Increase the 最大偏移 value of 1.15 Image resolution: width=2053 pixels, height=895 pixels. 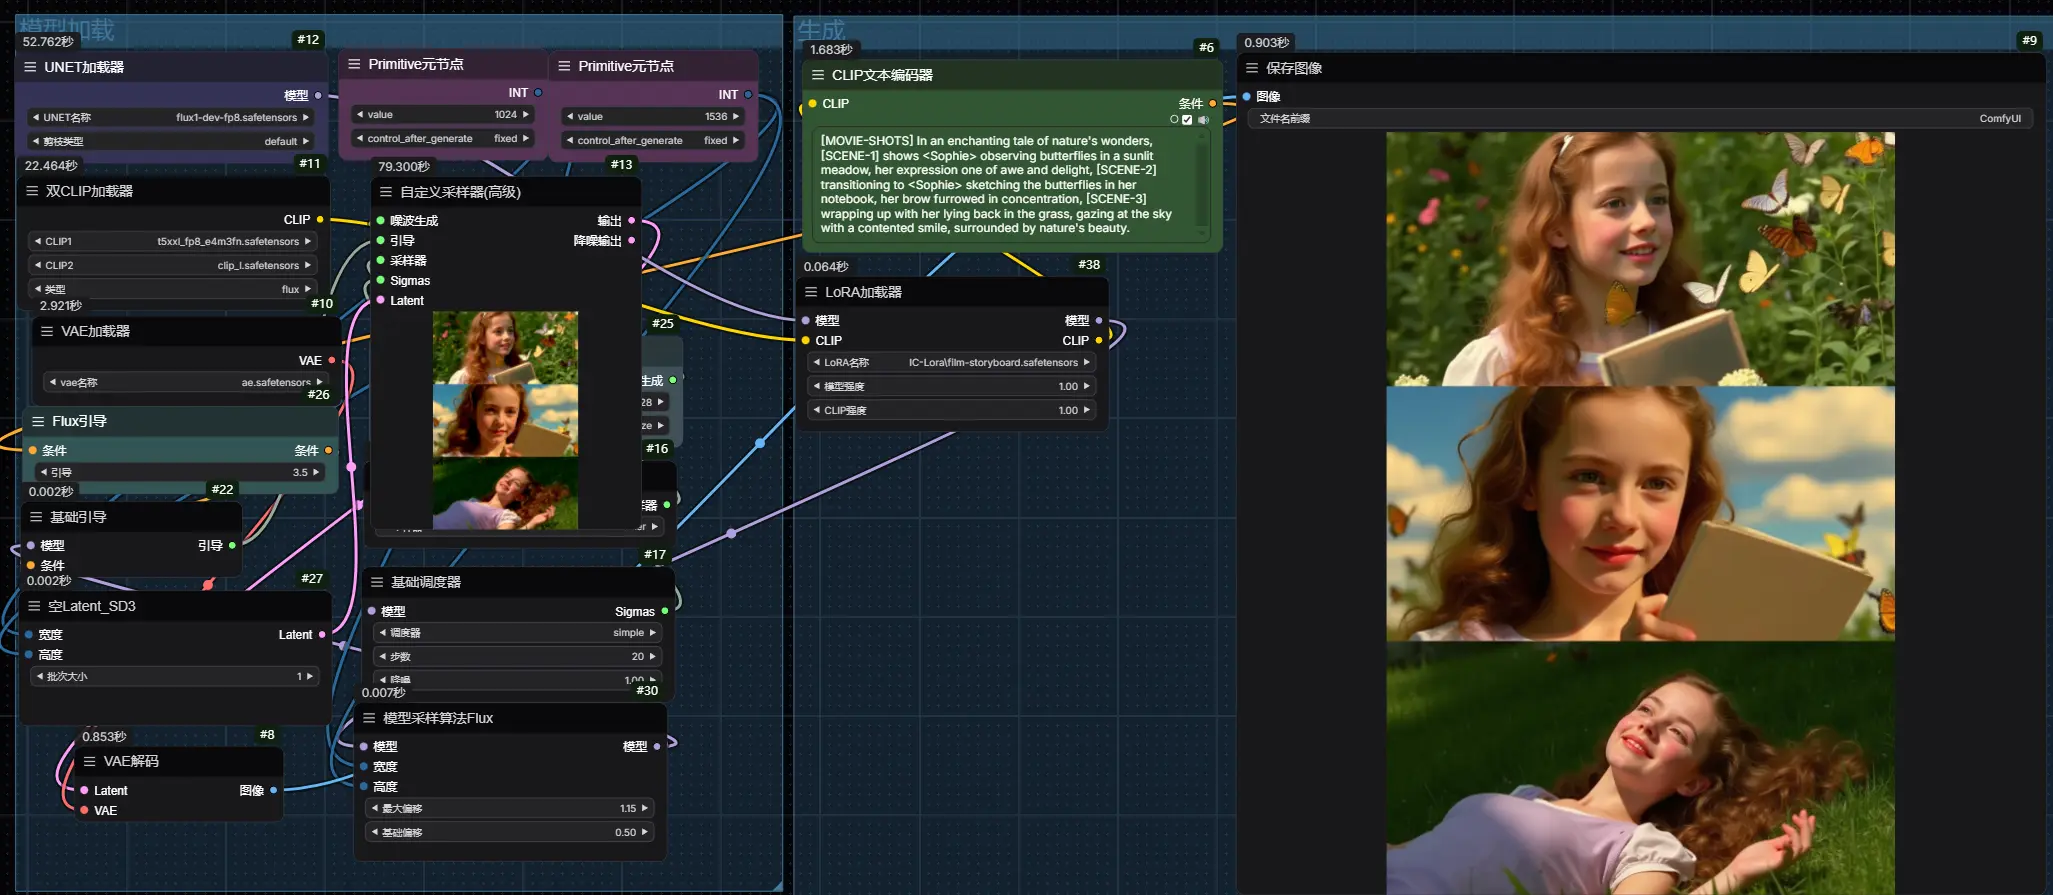(645, 808)
